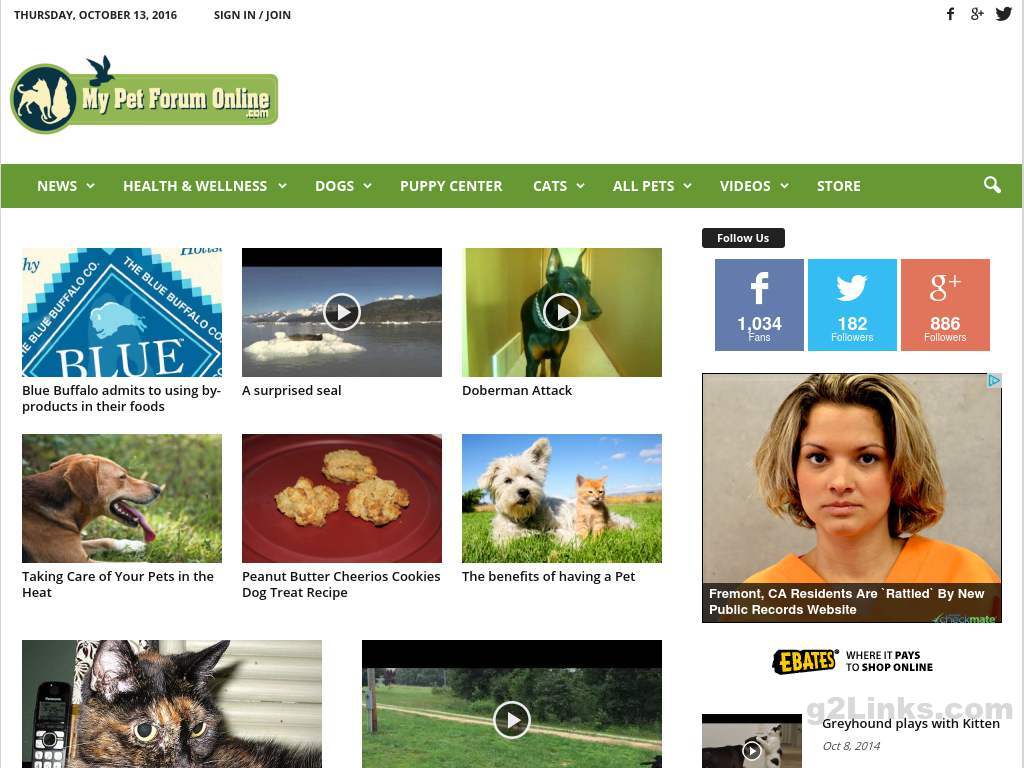Image resolution: width=1024 pixels, height=768 pixels.
Task: Click the AdChoices icon on the advertisement
Action: tap(994, 381)
